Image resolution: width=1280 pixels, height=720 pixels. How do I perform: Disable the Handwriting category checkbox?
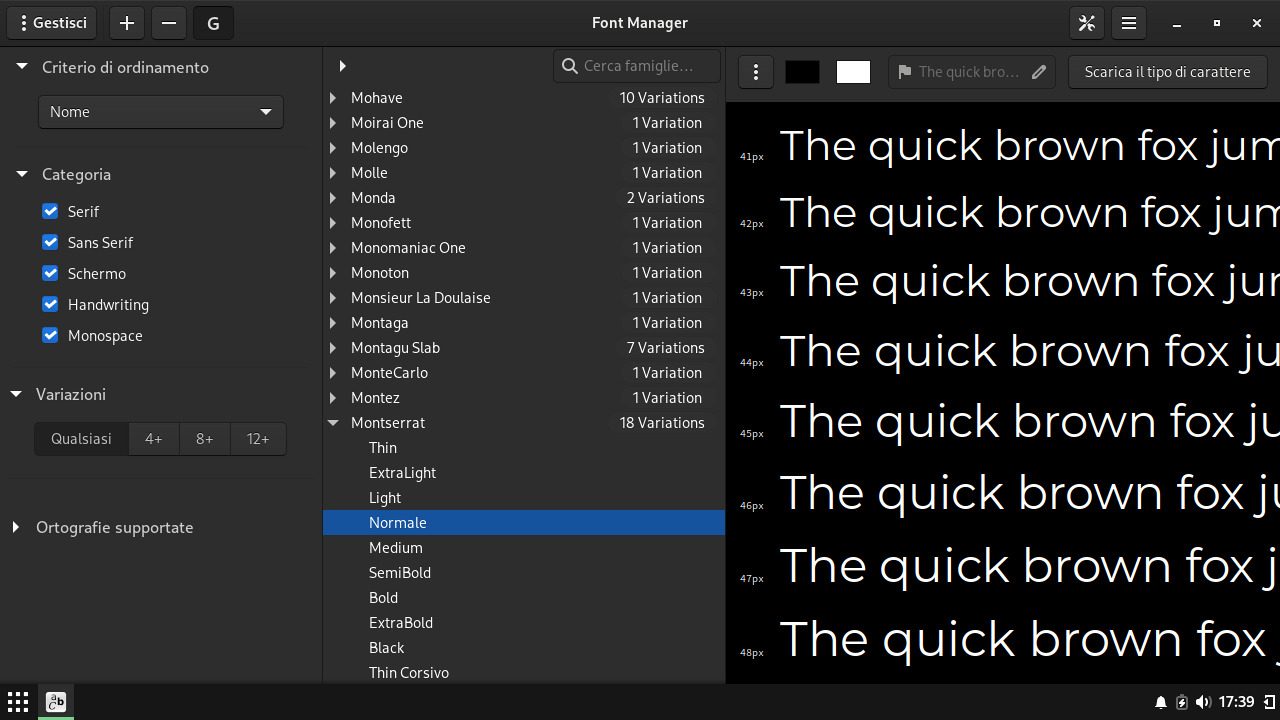click(x=50, y=304)
